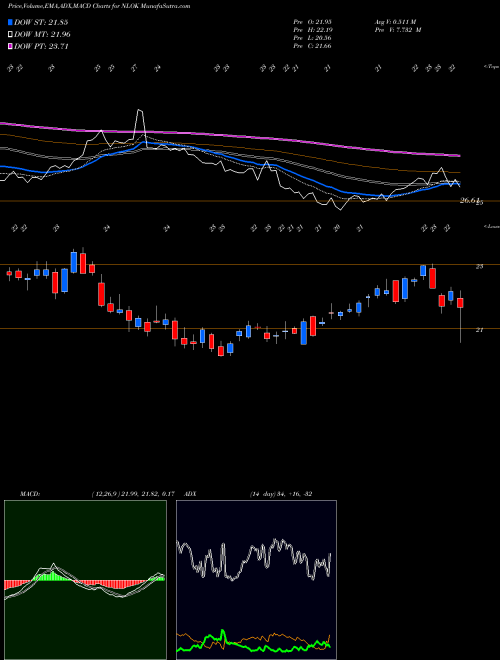Screen dimensions: 500x660
Task: Select the 'DOW PT: 23.71' legend text
Action: pyautogui.click(x=41, y=46)
